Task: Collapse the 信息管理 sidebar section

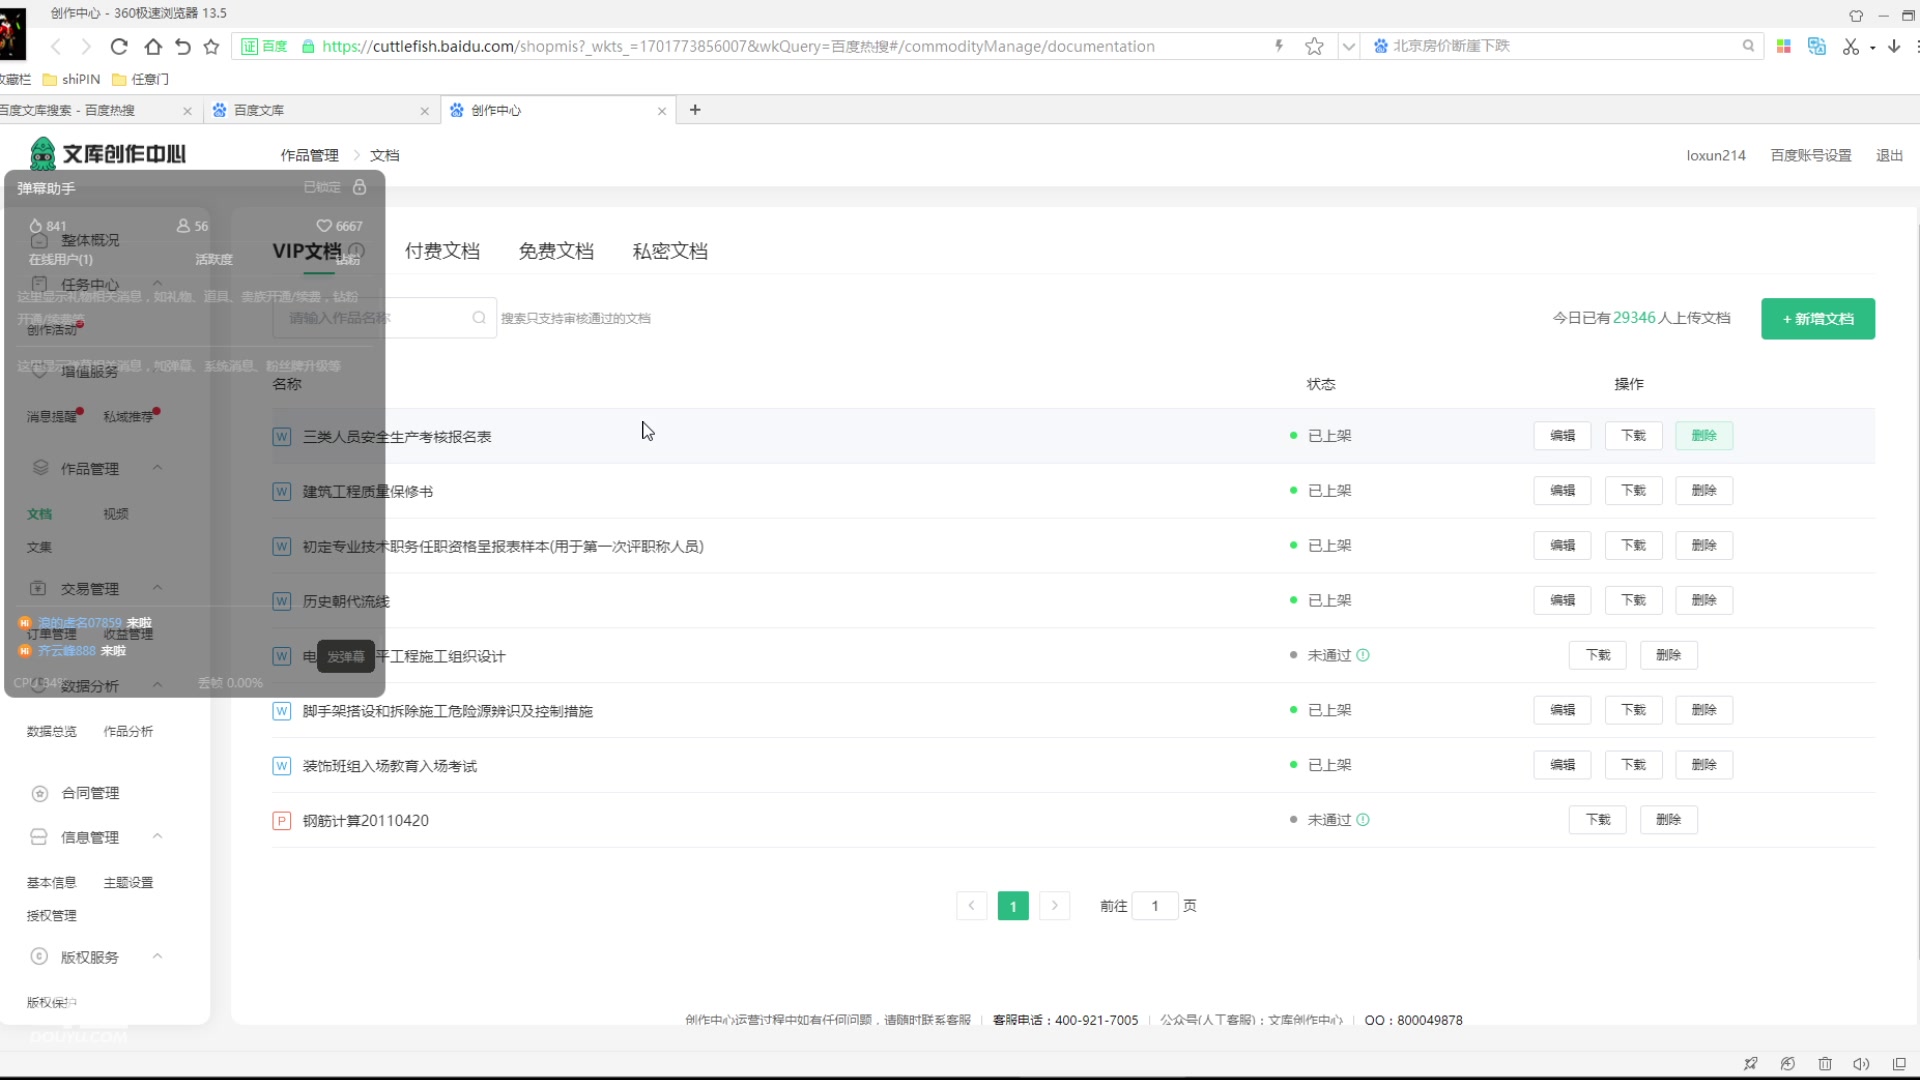Action: click(157, 837)
